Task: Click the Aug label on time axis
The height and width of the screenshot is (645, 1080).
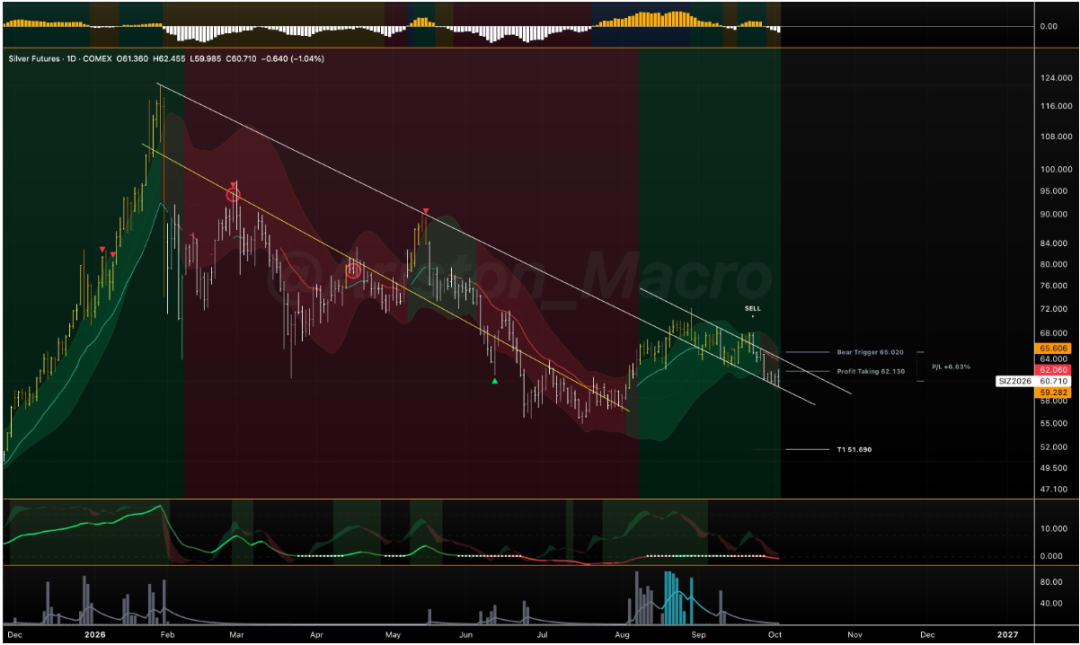Action: 621,635
